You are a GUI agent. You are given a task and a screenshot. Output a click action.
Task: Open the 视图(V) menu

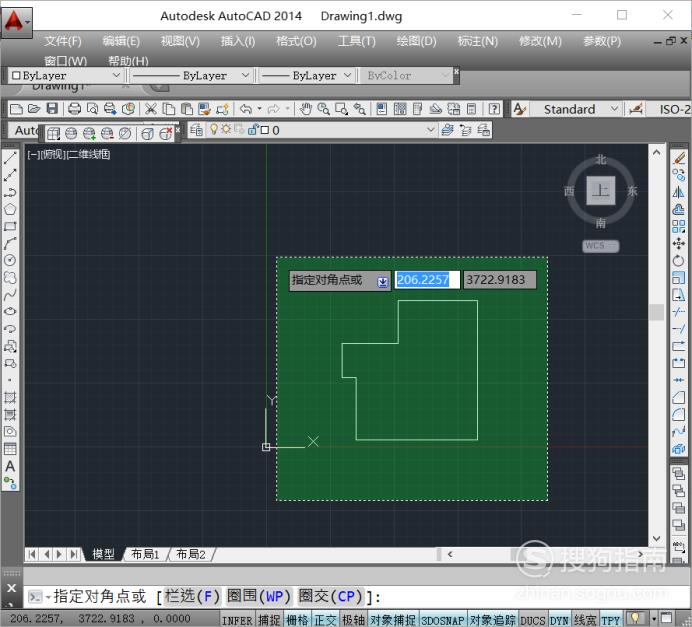pos(180,41)
